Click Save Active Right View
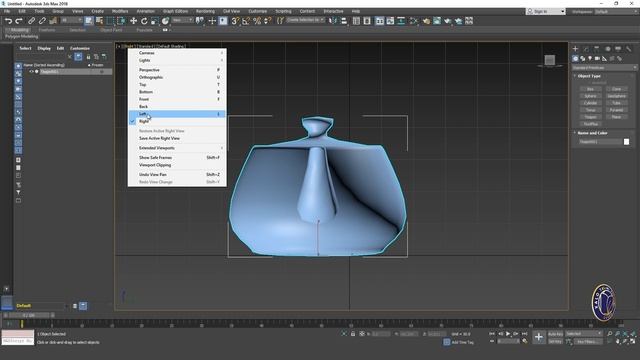 click(x=177, y=138)
